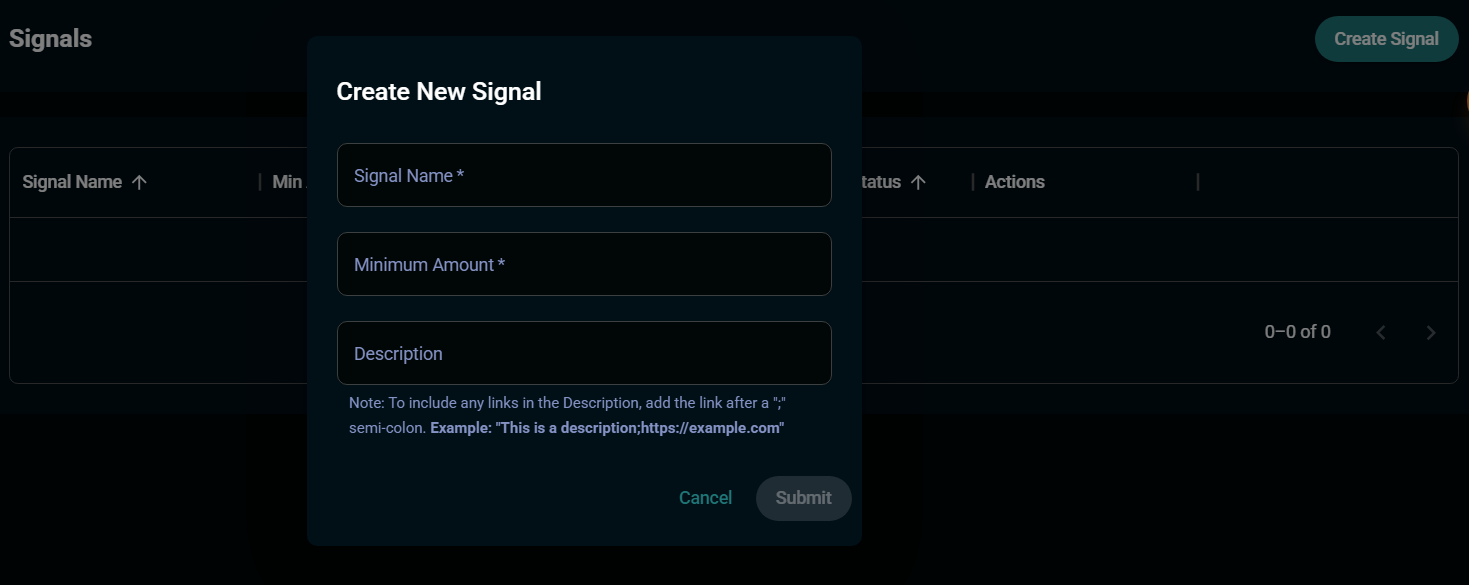This screenshot has width=1469, height=585.
Task: Go to the previous page of signals
Action: click(1381, 332)
